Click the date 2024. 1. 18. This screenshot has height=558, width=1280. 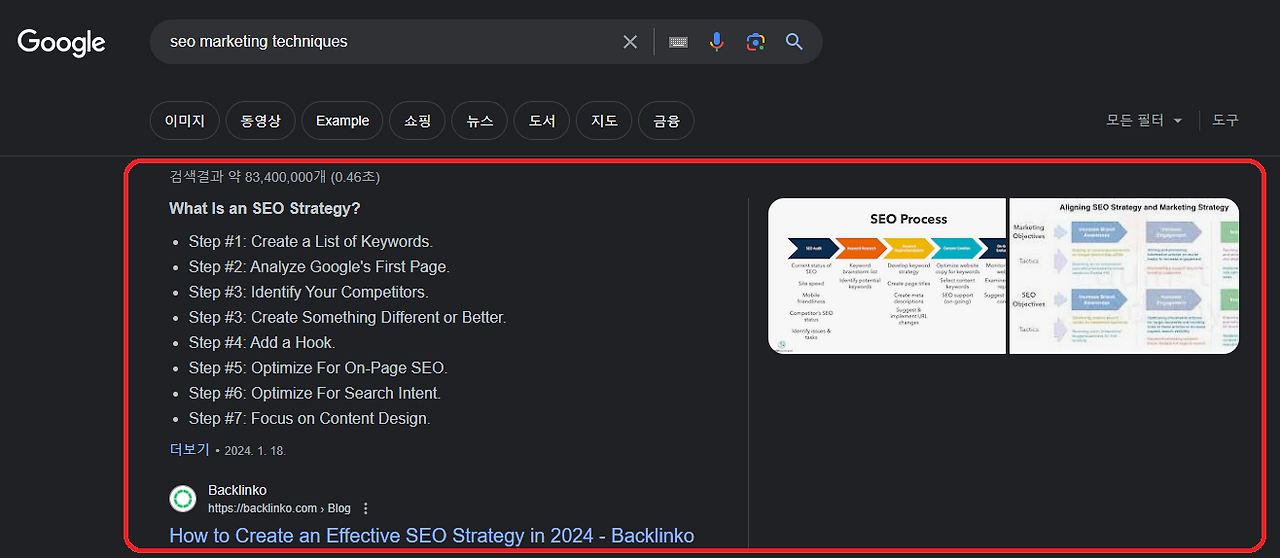pyautogui.click(x=255, y=451)
